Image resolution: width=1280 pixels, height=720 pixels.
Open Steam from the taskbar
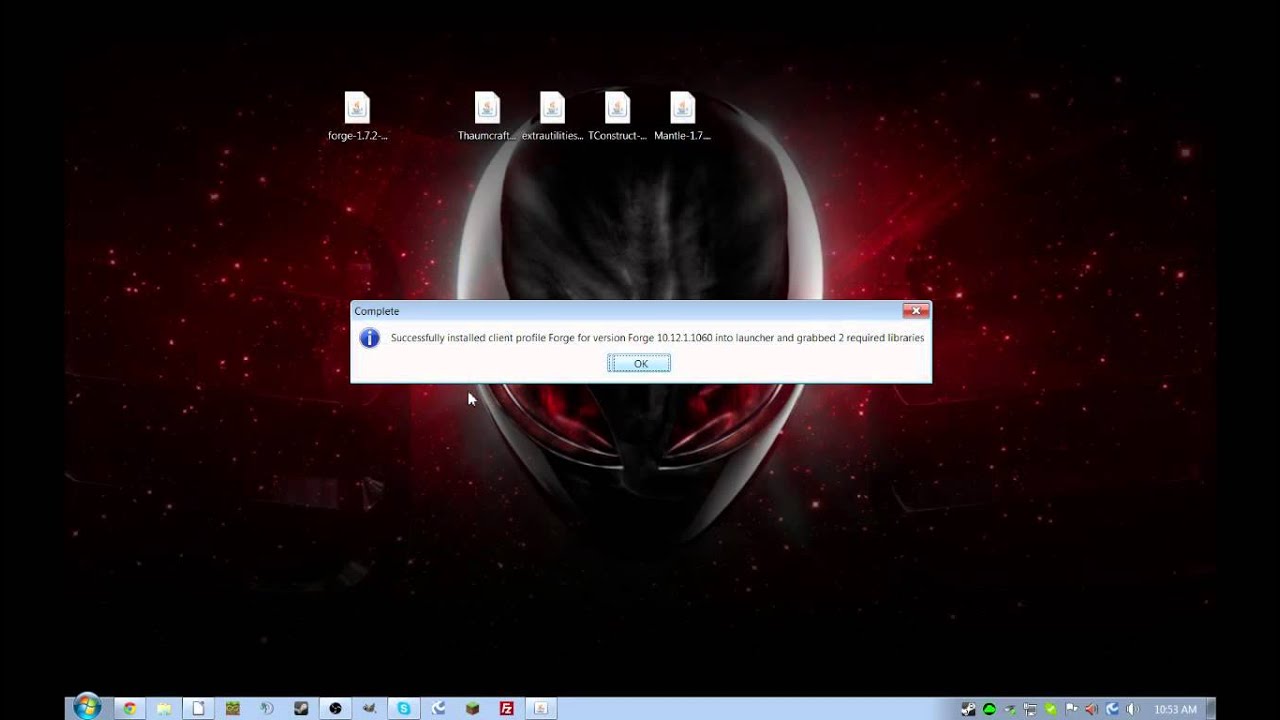tap(301, 708)
